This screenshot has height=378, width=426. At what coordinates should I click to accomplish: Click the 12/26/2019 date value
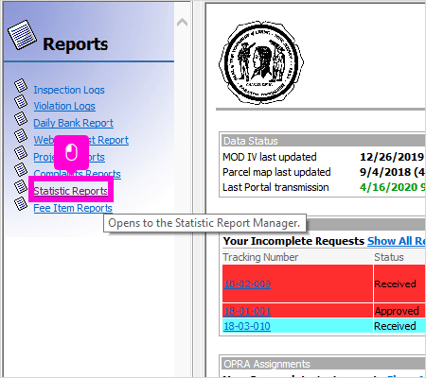click(x=392, y=157)
